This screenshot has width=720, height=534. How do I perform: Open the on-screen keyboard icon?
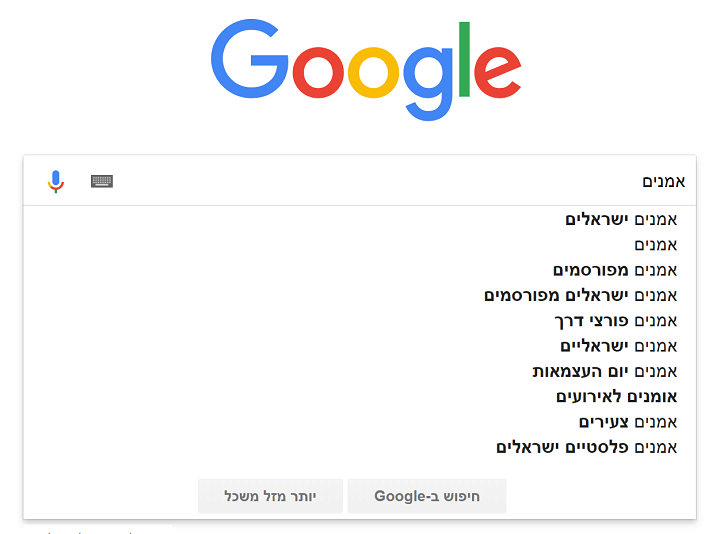click(102, 181)
